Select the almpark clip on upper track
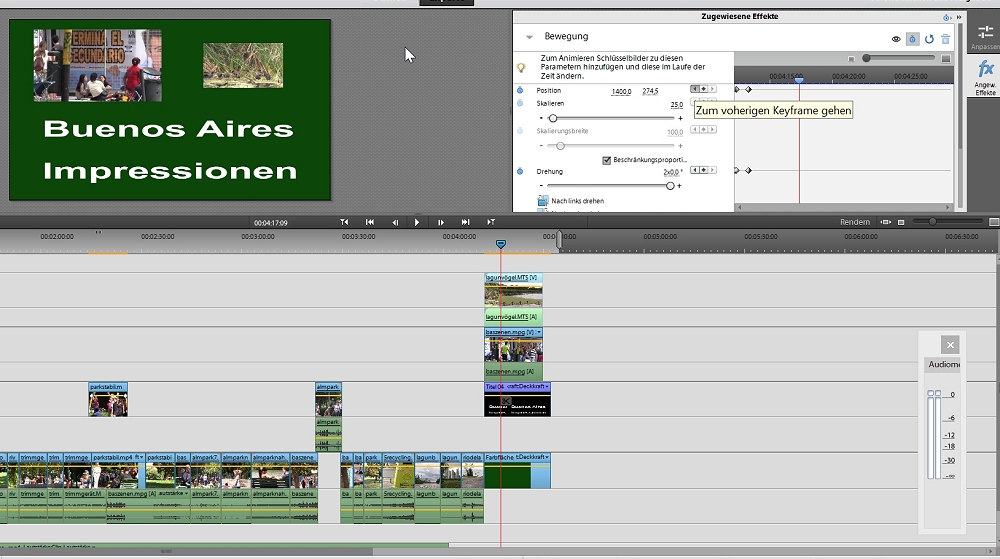This screenshot has width=1000, height=559. point(328,400)
